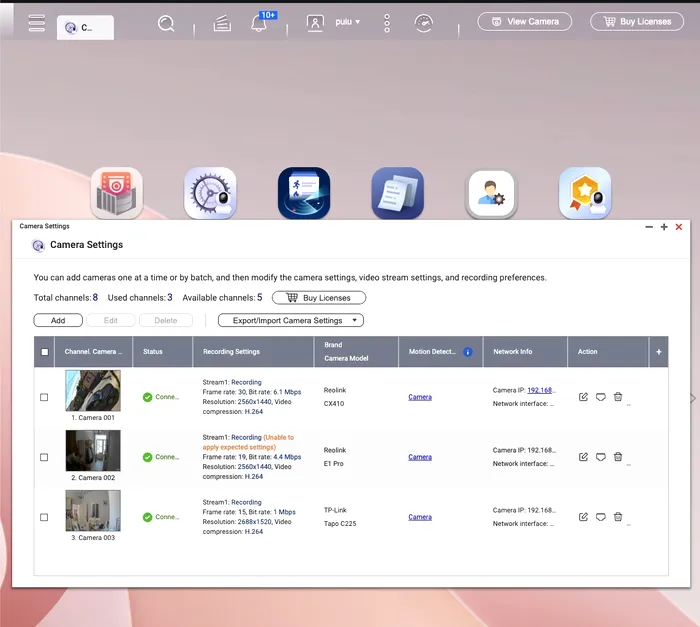Launch the recording storage desktop app icon
The image size is (700, 627).
pos(117,193)
